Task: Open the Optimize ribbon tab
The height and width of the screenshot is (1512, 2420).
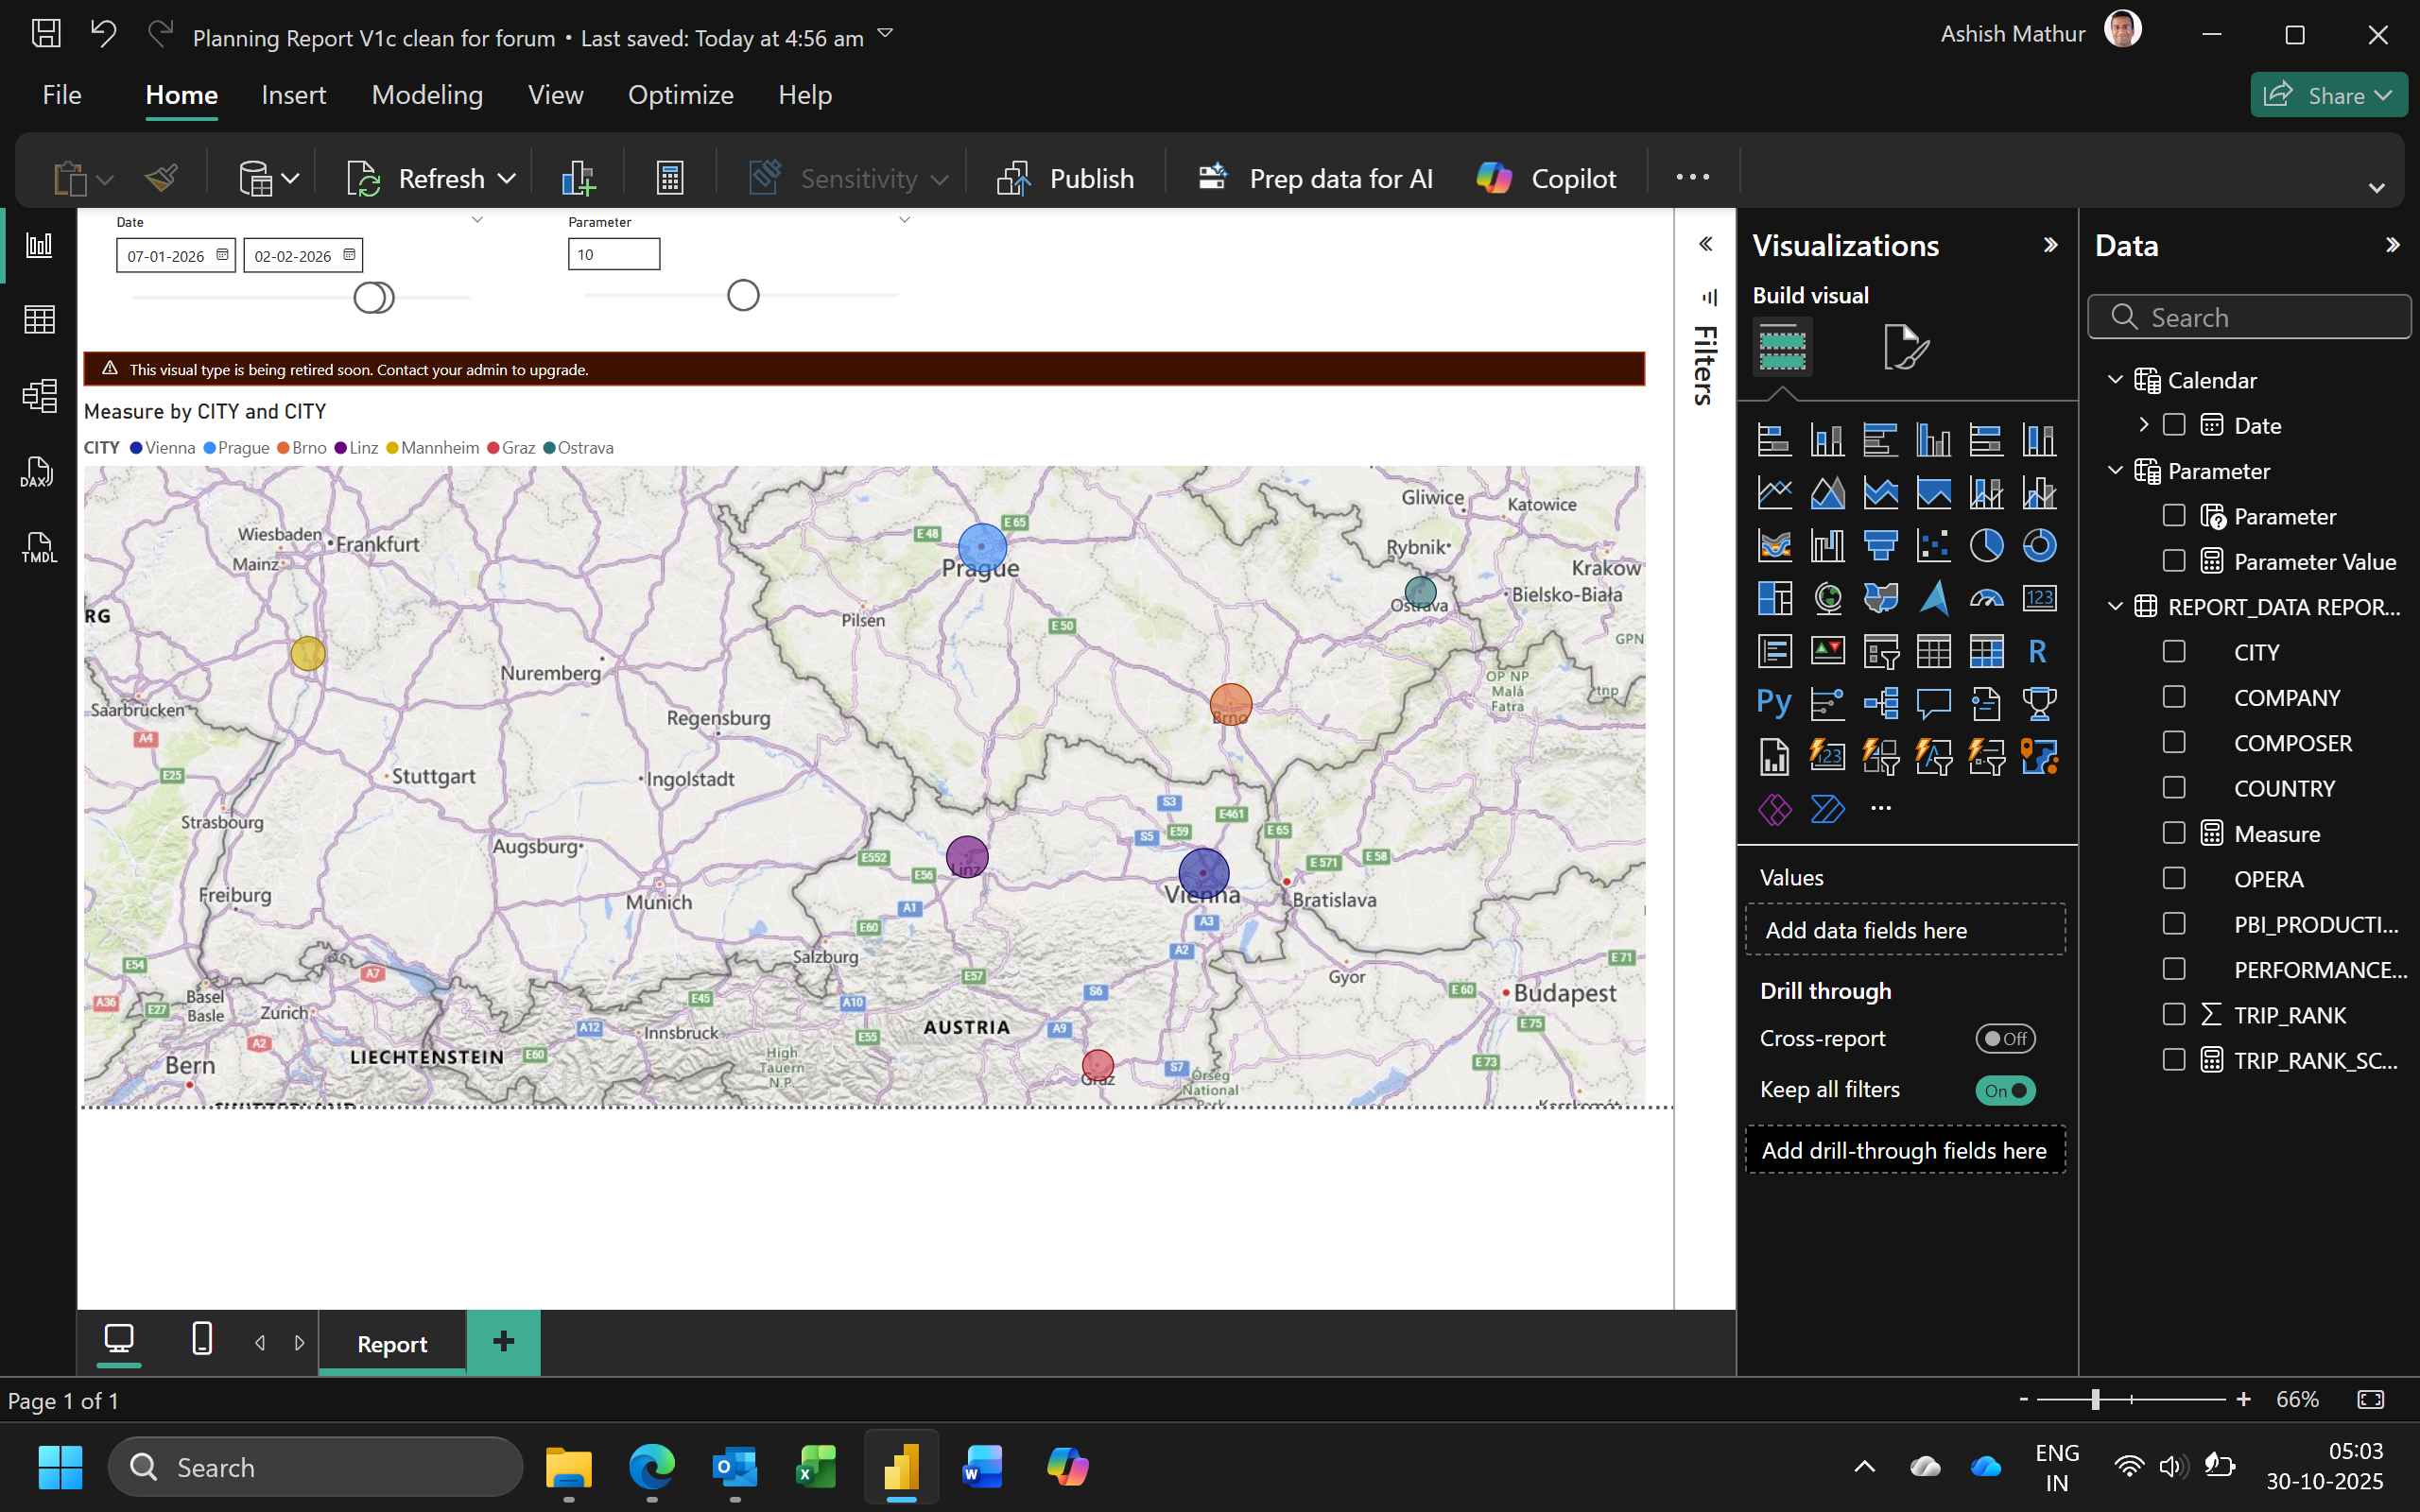Action: tap(680, 95)
